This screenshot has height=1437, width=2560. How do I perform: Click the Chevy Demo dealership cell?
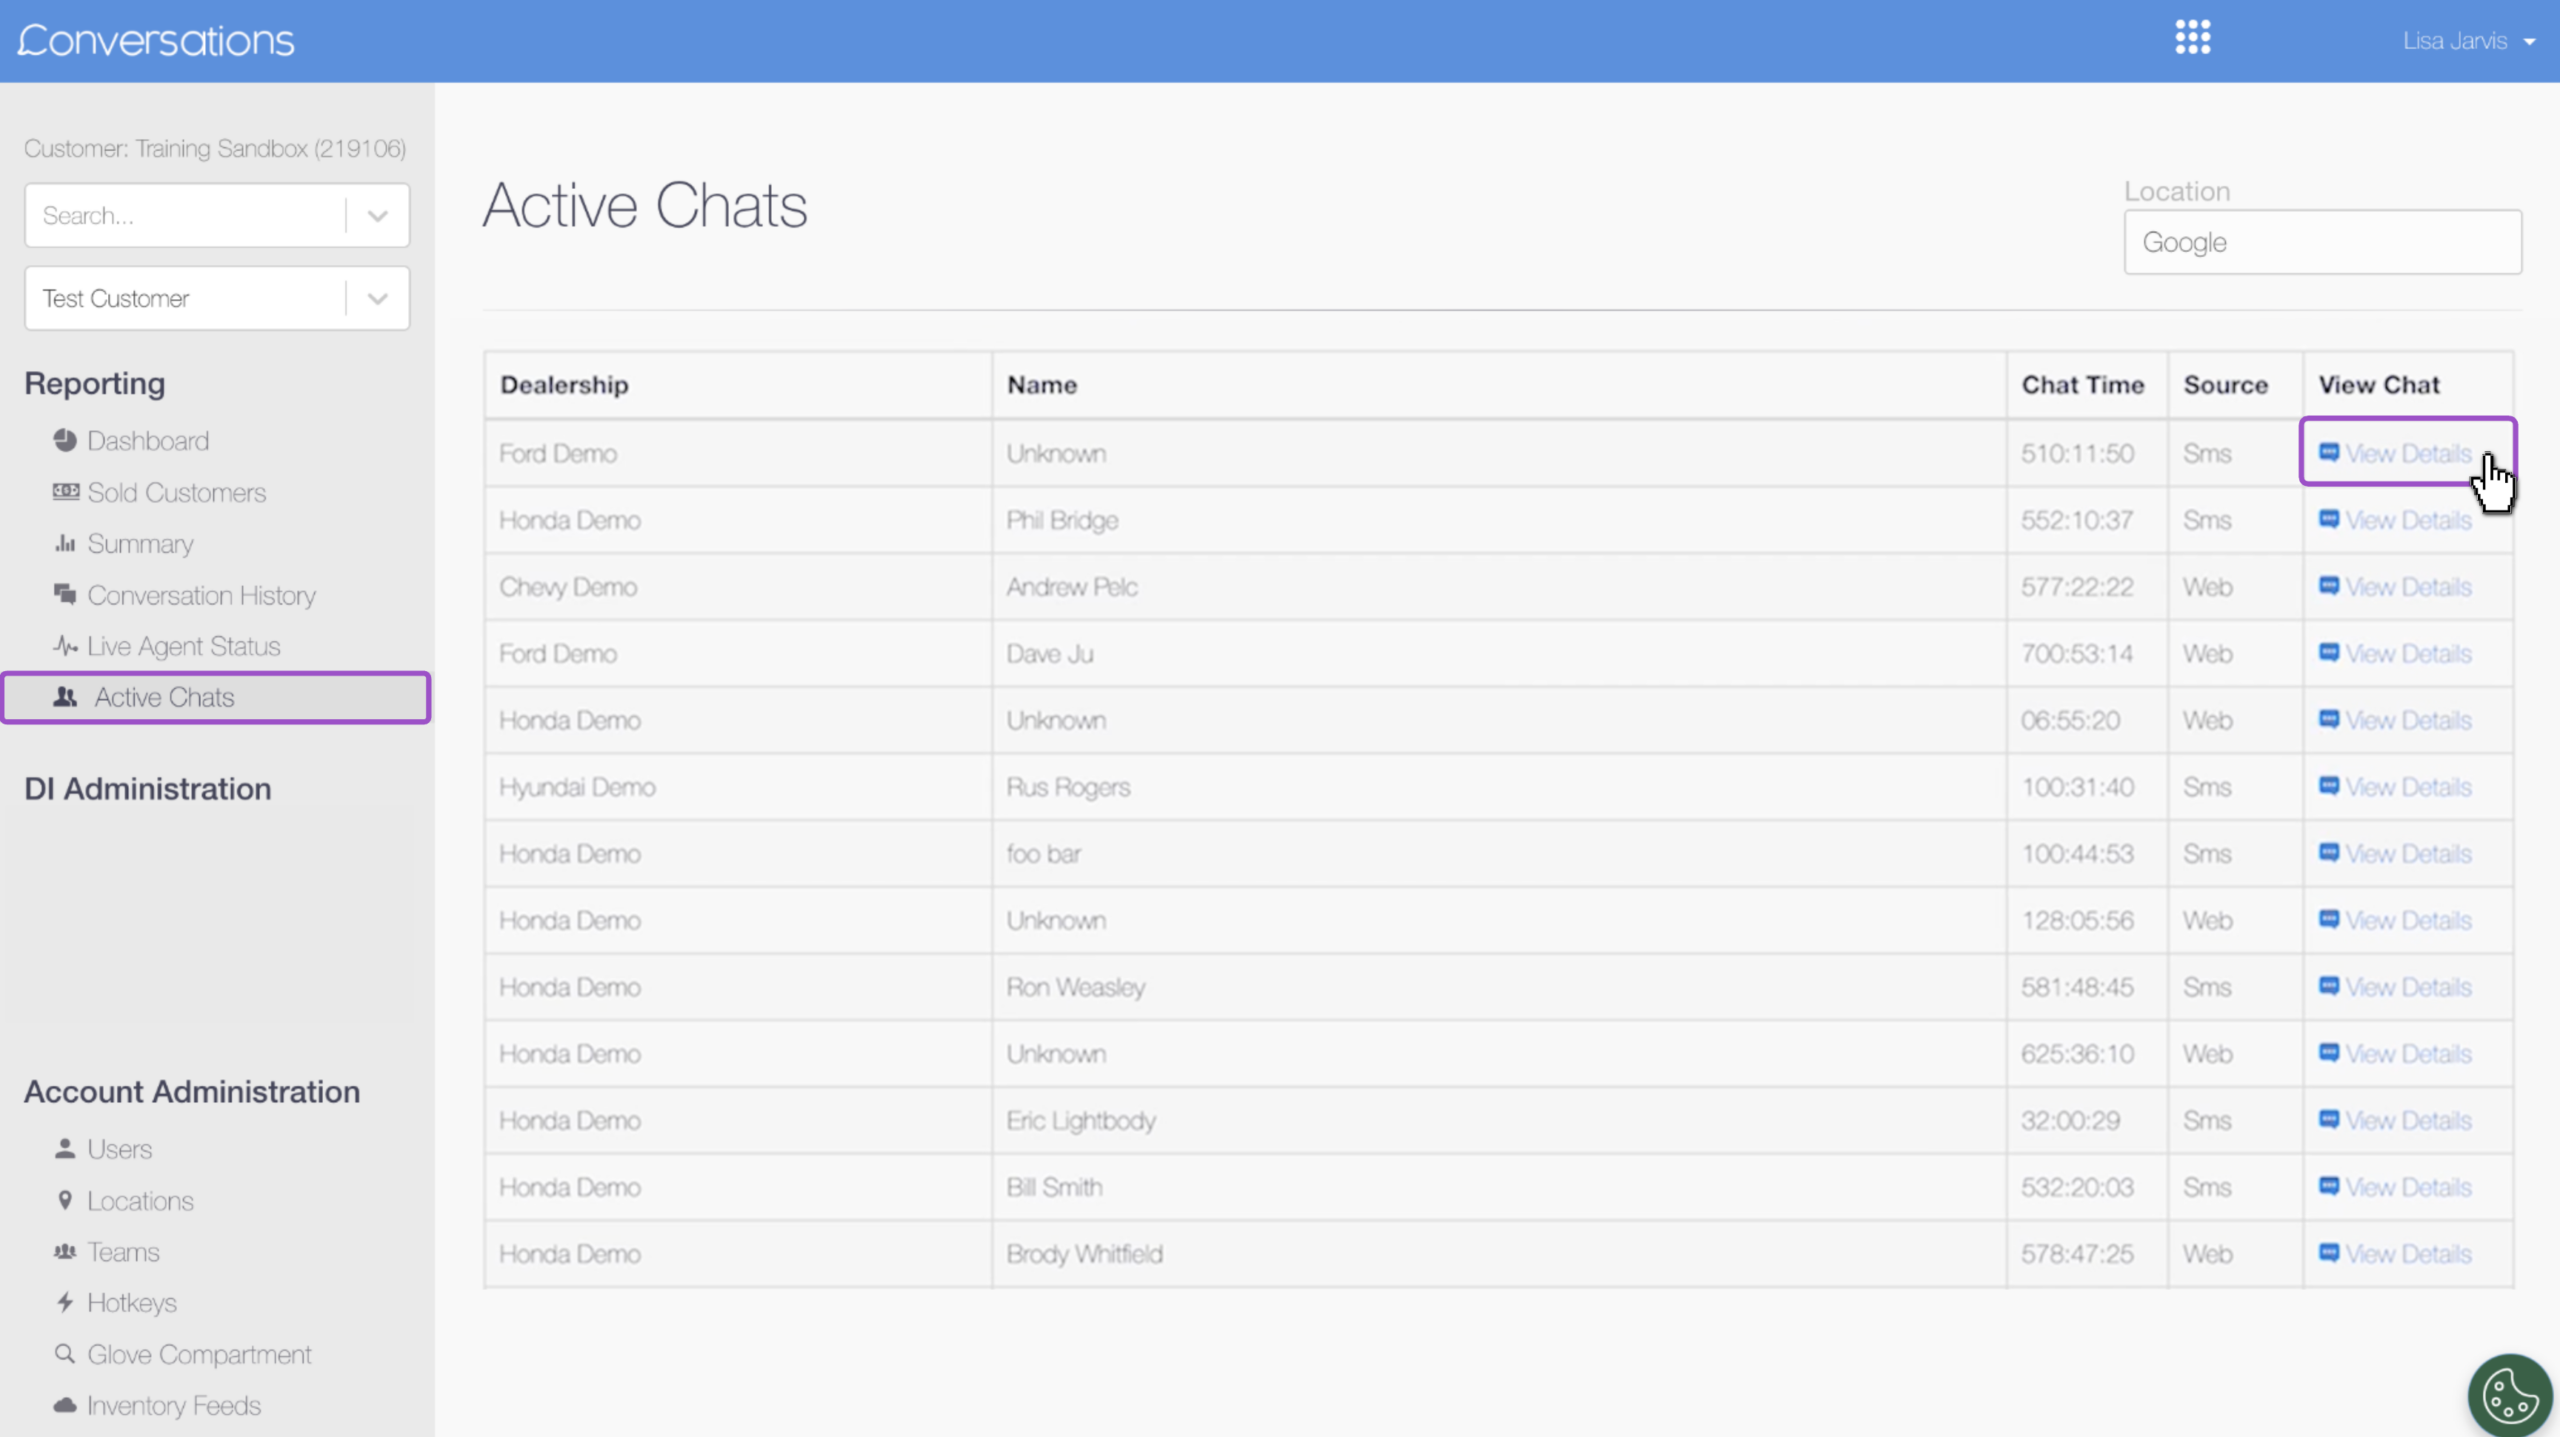[x=738, y=587]
